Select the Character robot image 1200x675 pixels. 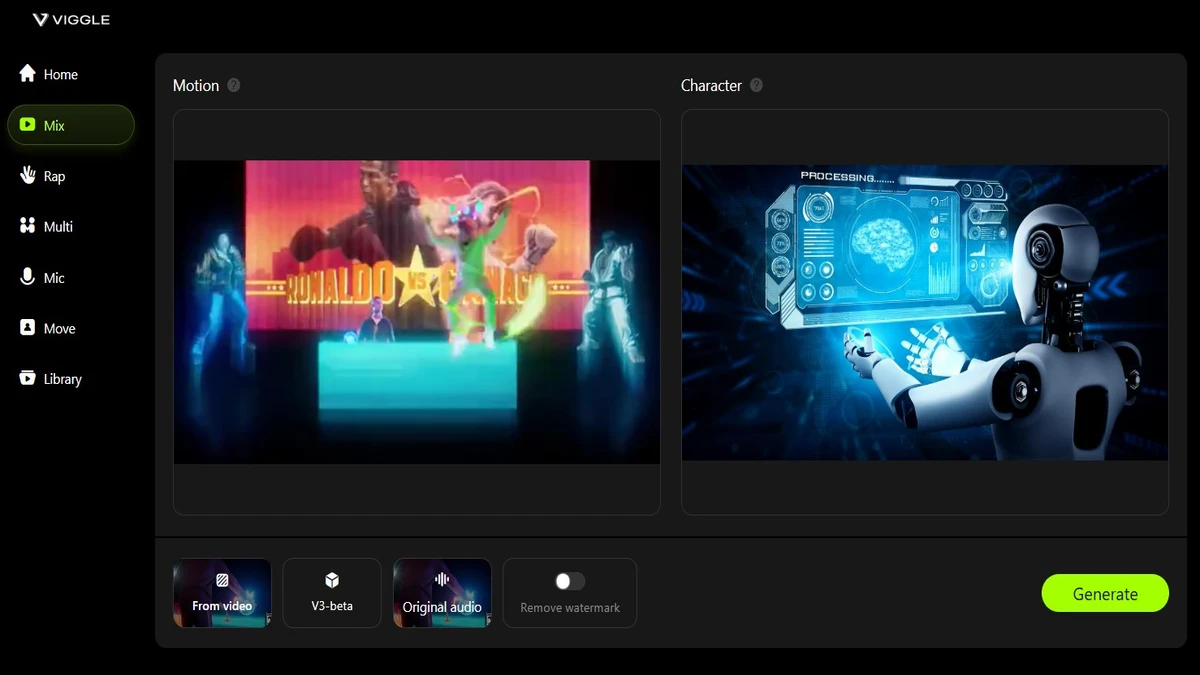point(925,312)
